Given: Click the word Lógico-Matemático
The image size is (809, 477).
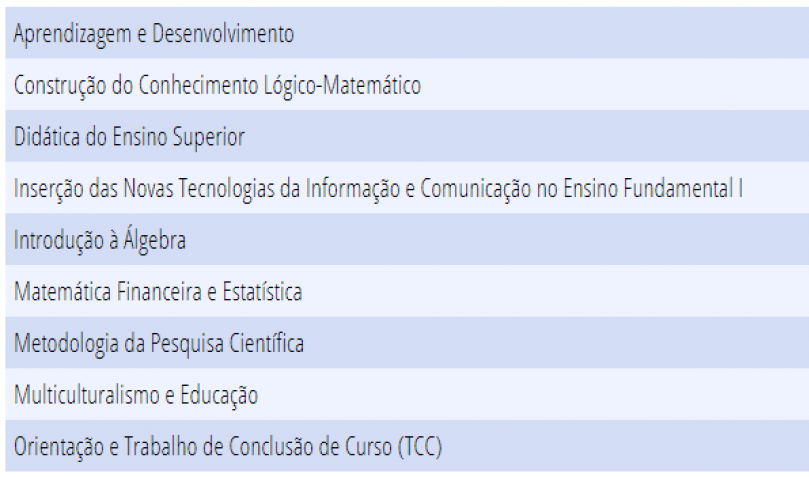Looking at the screenshot, I should click(x=342, y=86).
